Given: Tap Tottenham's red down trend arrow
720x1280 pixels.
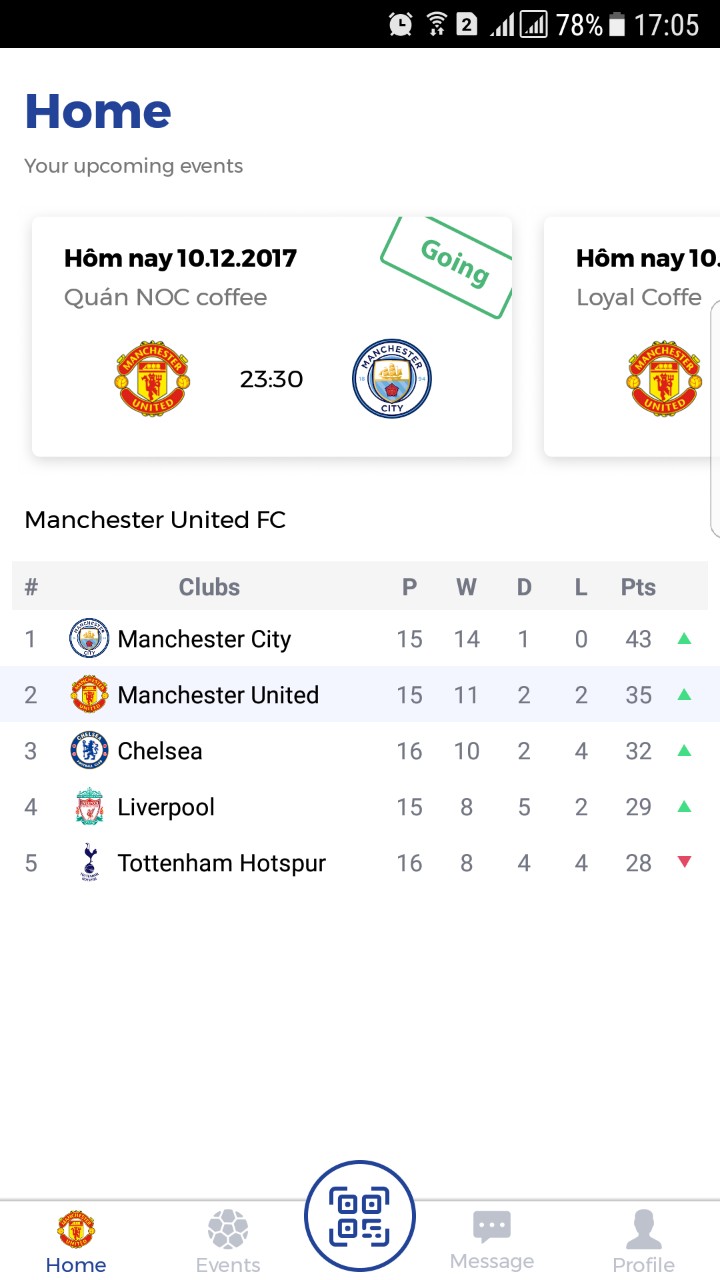Looking at the screenshot, I should coord(684,862).
